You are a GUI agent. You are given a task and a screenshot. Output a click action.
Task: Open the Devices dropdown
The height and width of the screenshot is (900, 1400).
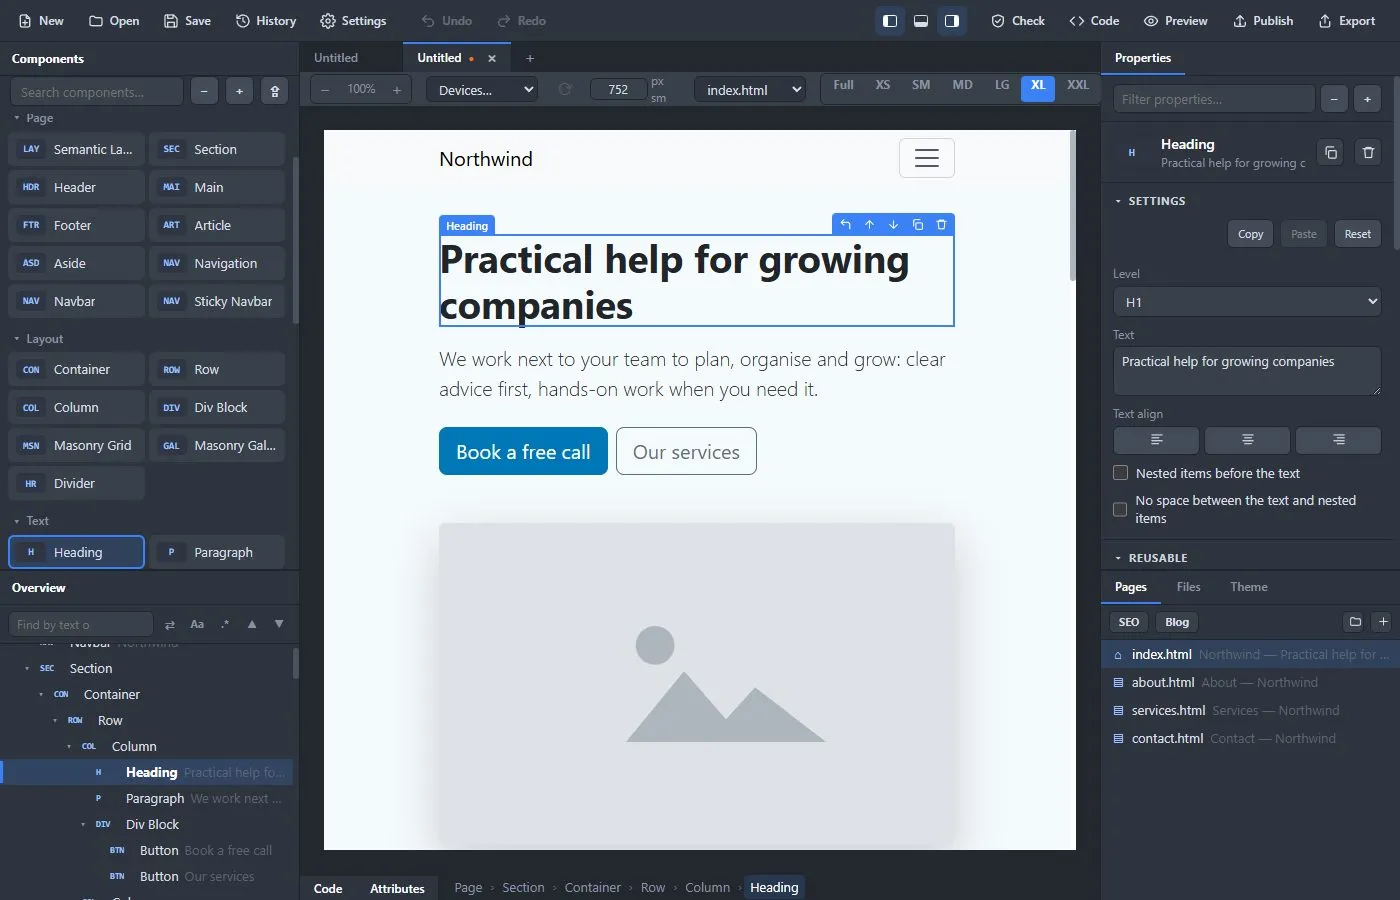(482, 90)
